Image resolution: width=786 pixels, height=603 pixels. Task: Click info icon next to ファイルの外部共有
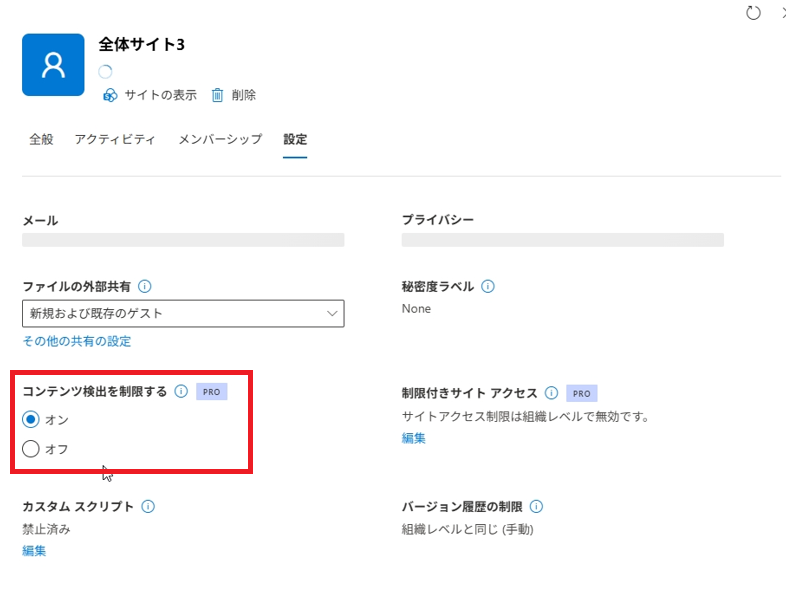tap(144, 286)
